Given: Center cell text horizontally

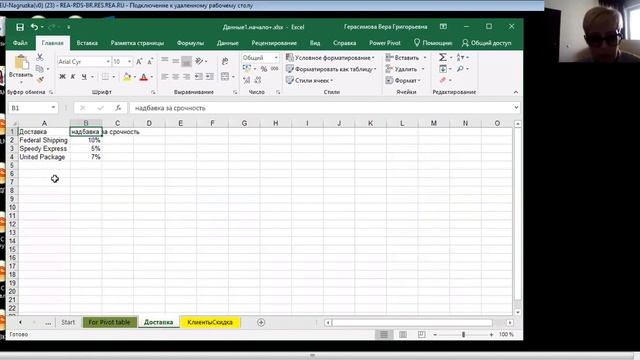Looking at the screenshot, I should click(176, 77).
